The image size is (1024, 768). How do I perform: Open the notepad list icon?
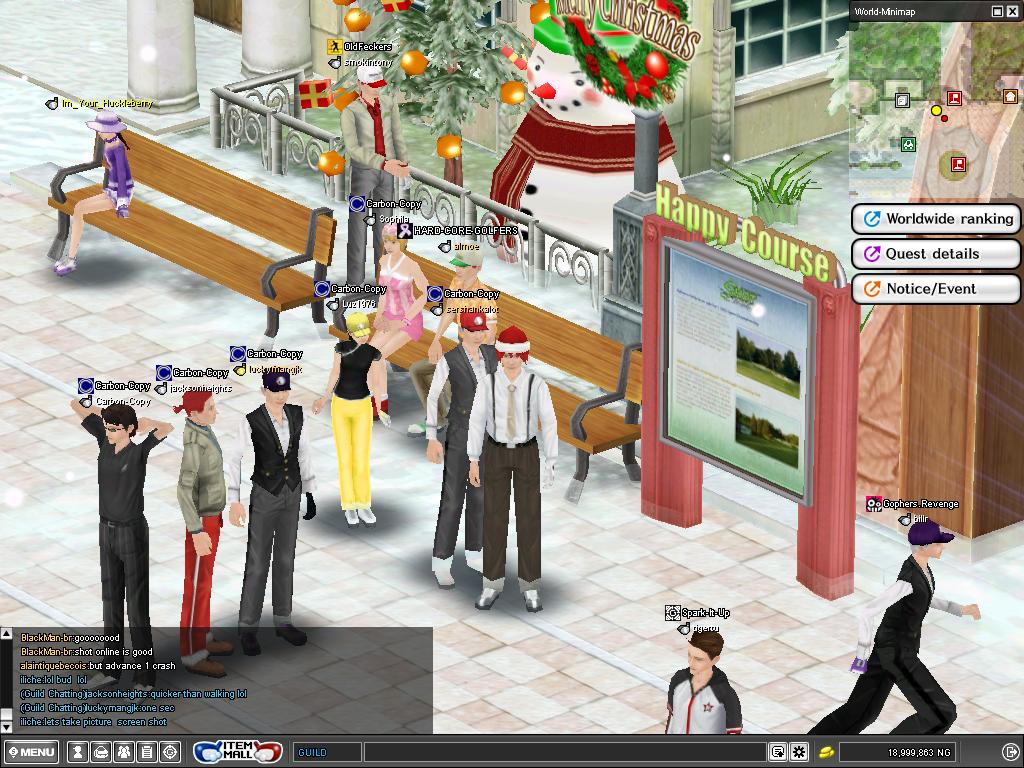(x=147, y=752)
